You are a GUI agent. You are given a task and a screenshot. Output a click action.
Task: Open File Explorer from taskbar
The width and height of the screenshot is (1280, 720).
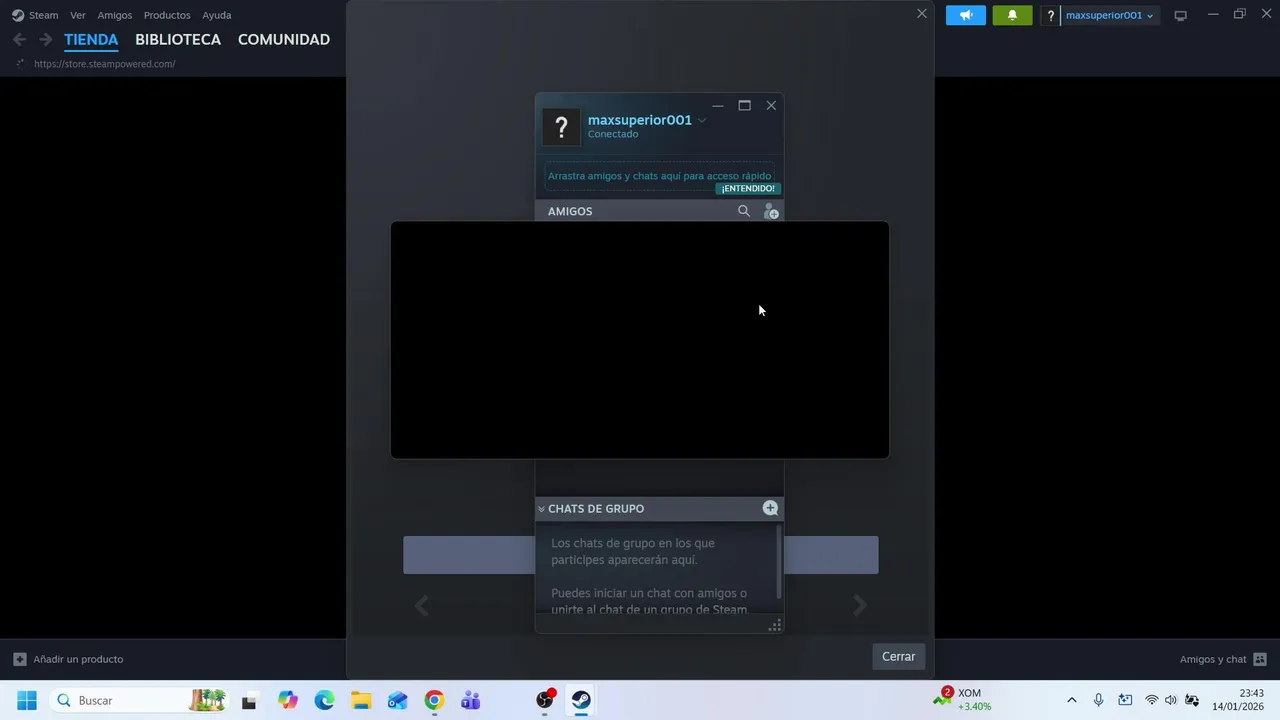coord(361,700)
